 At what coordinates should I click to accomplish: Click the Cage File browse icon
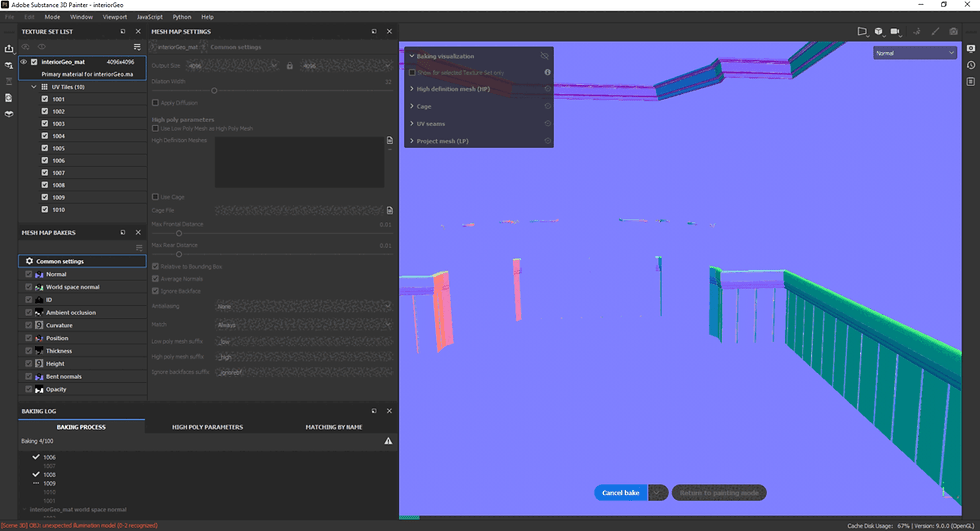(x=390, y=211)
